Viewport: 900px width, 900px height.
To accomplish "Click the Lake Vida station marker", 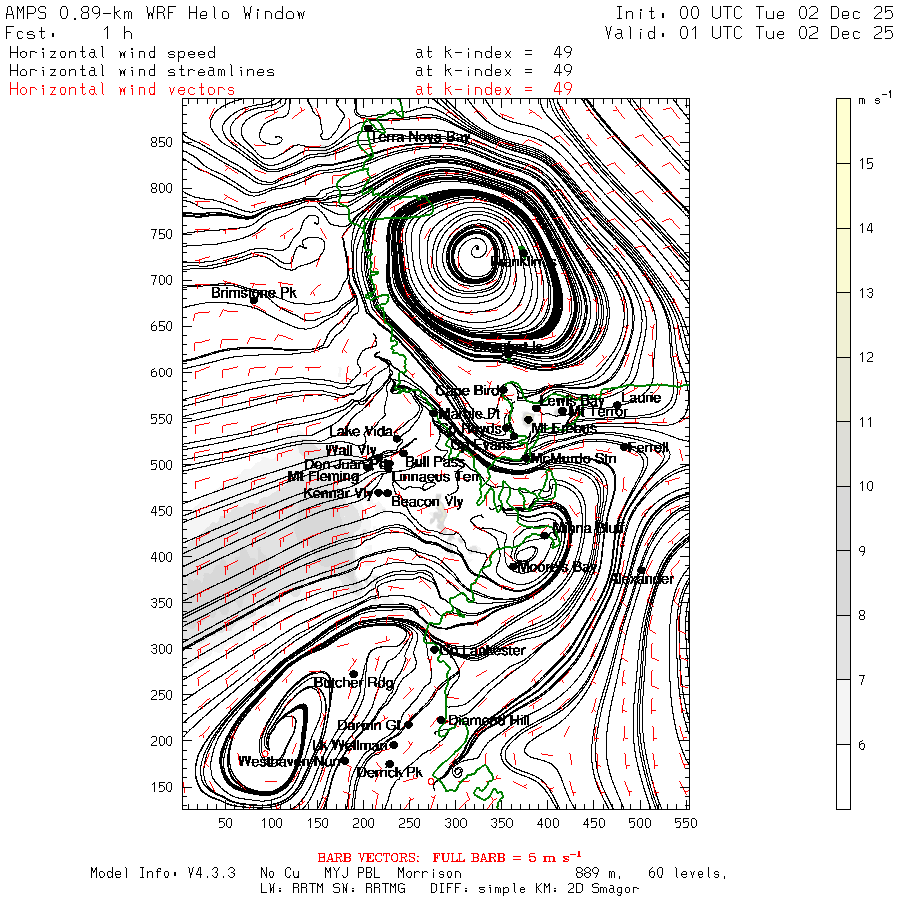I will tap(397, 438).
